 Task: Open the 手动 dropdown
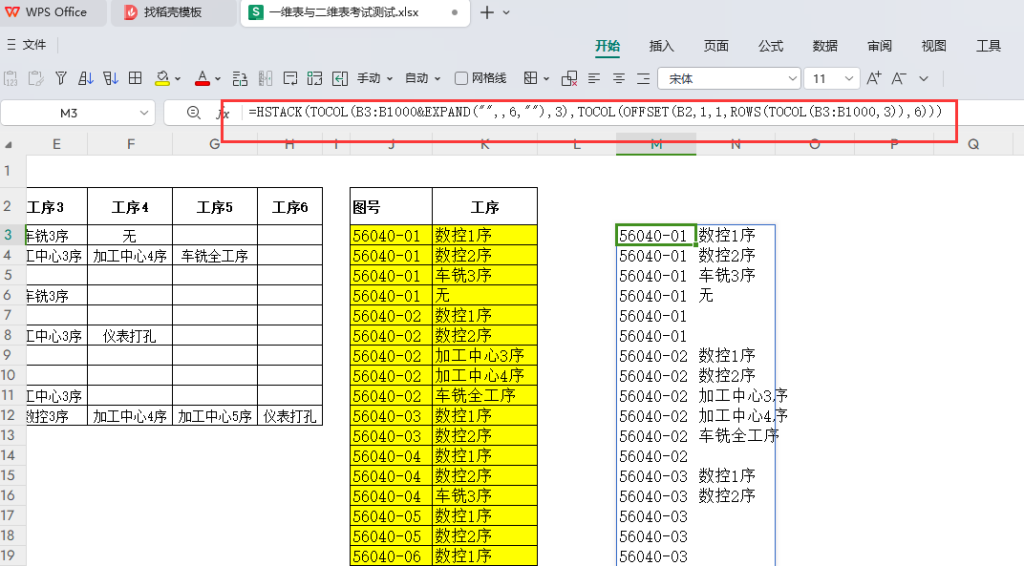pos(374,78)
